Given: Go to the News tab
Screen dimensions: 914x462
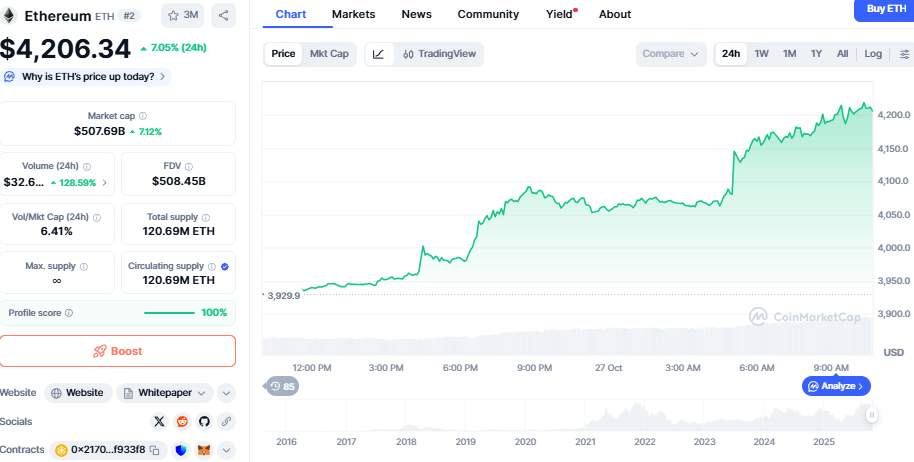Looking at the screenshot, I should (417, 14).
